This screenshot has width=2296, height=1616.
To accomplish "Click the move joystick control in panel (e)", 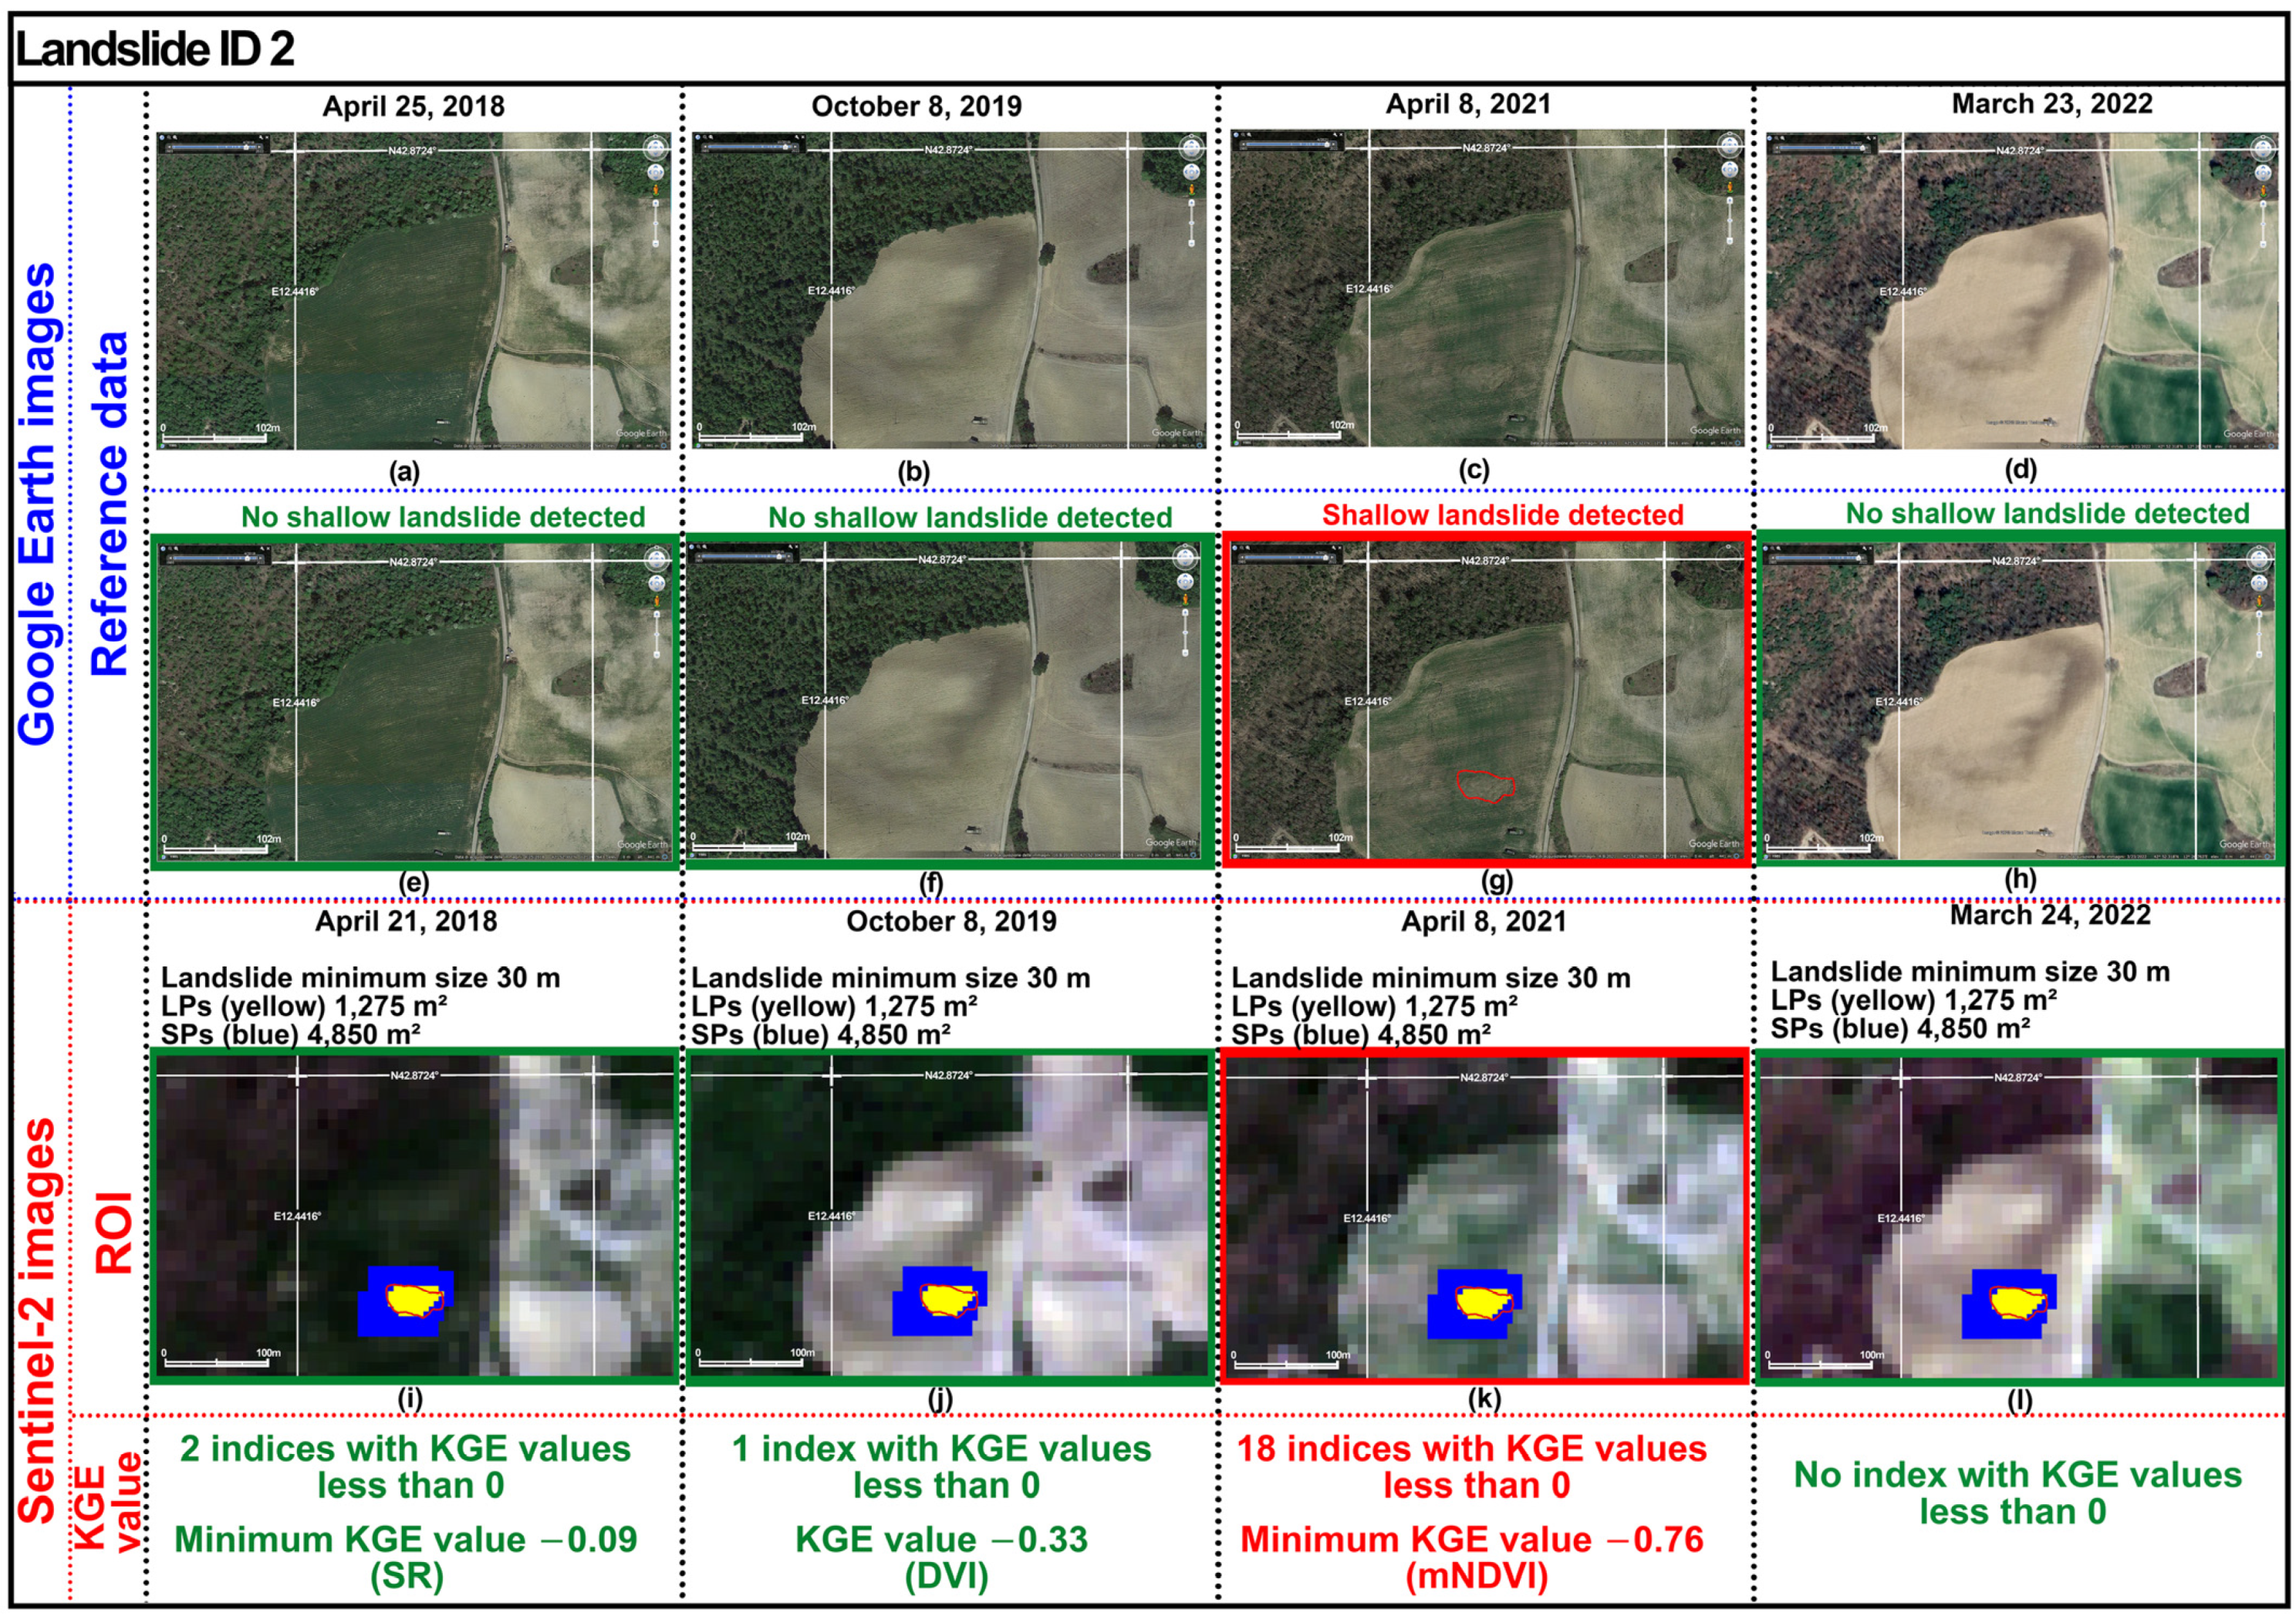I will (x=656, y=582).
